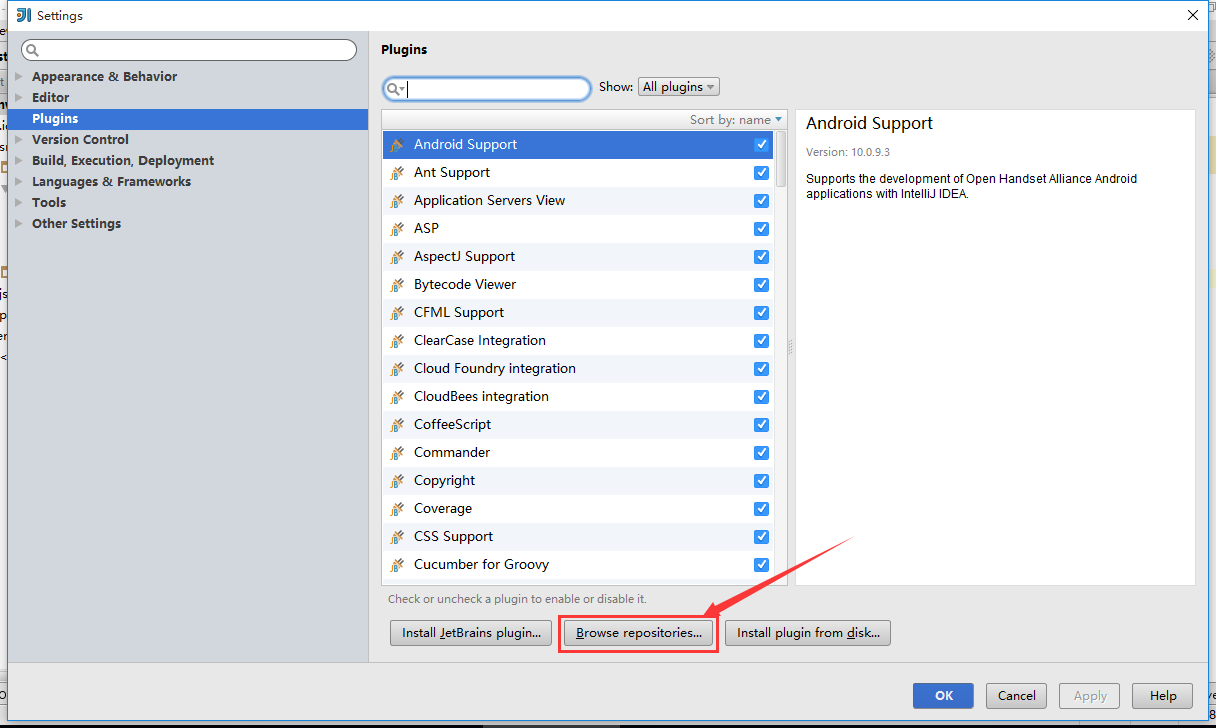The image size is (1216, 728).
Task: Click the Bytecode Viewer plugin icon
Action: pyautogui.click(x=397, y=285)
